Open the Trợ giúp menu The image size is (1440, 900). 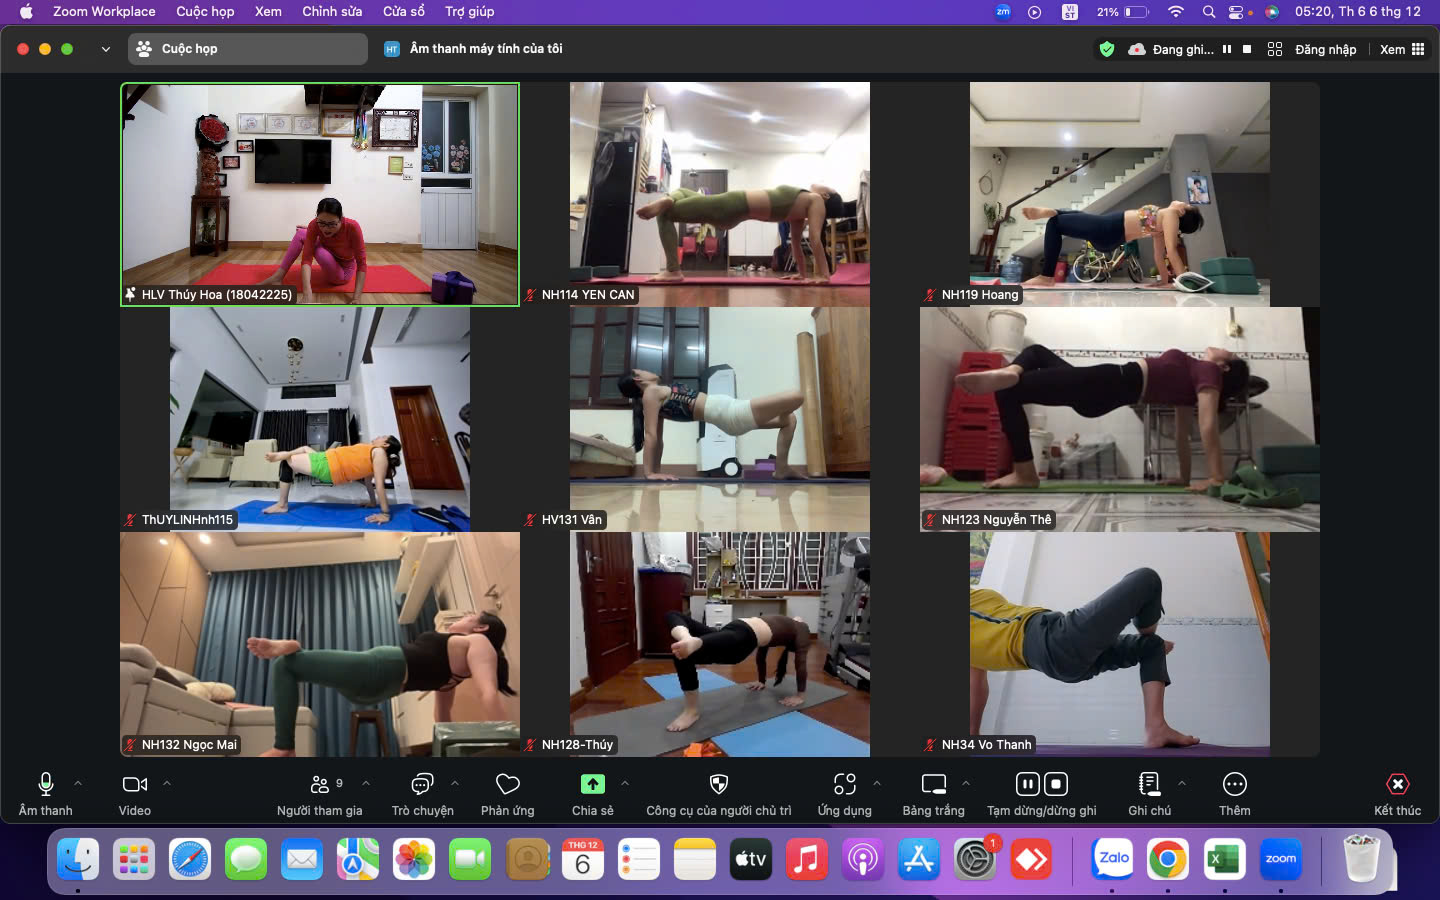469,11
